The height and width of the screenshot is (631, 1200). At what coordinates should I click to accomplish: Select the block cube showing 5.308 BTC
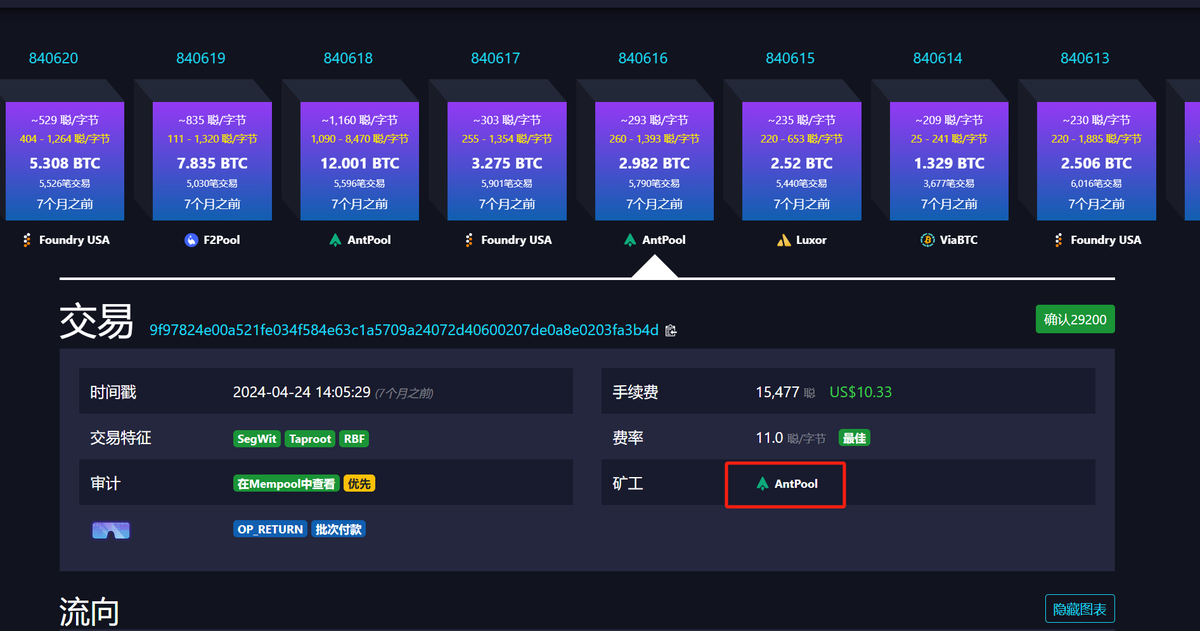[x=65, y=160]
